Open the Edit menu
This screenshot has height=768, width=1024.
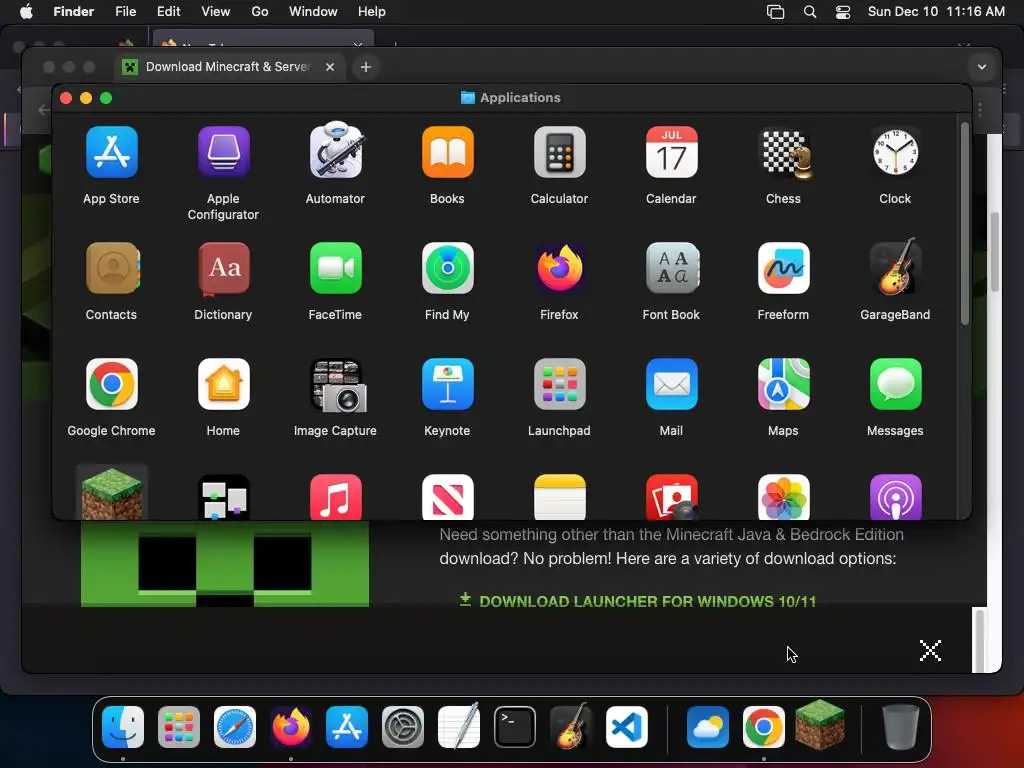[168, 12]
